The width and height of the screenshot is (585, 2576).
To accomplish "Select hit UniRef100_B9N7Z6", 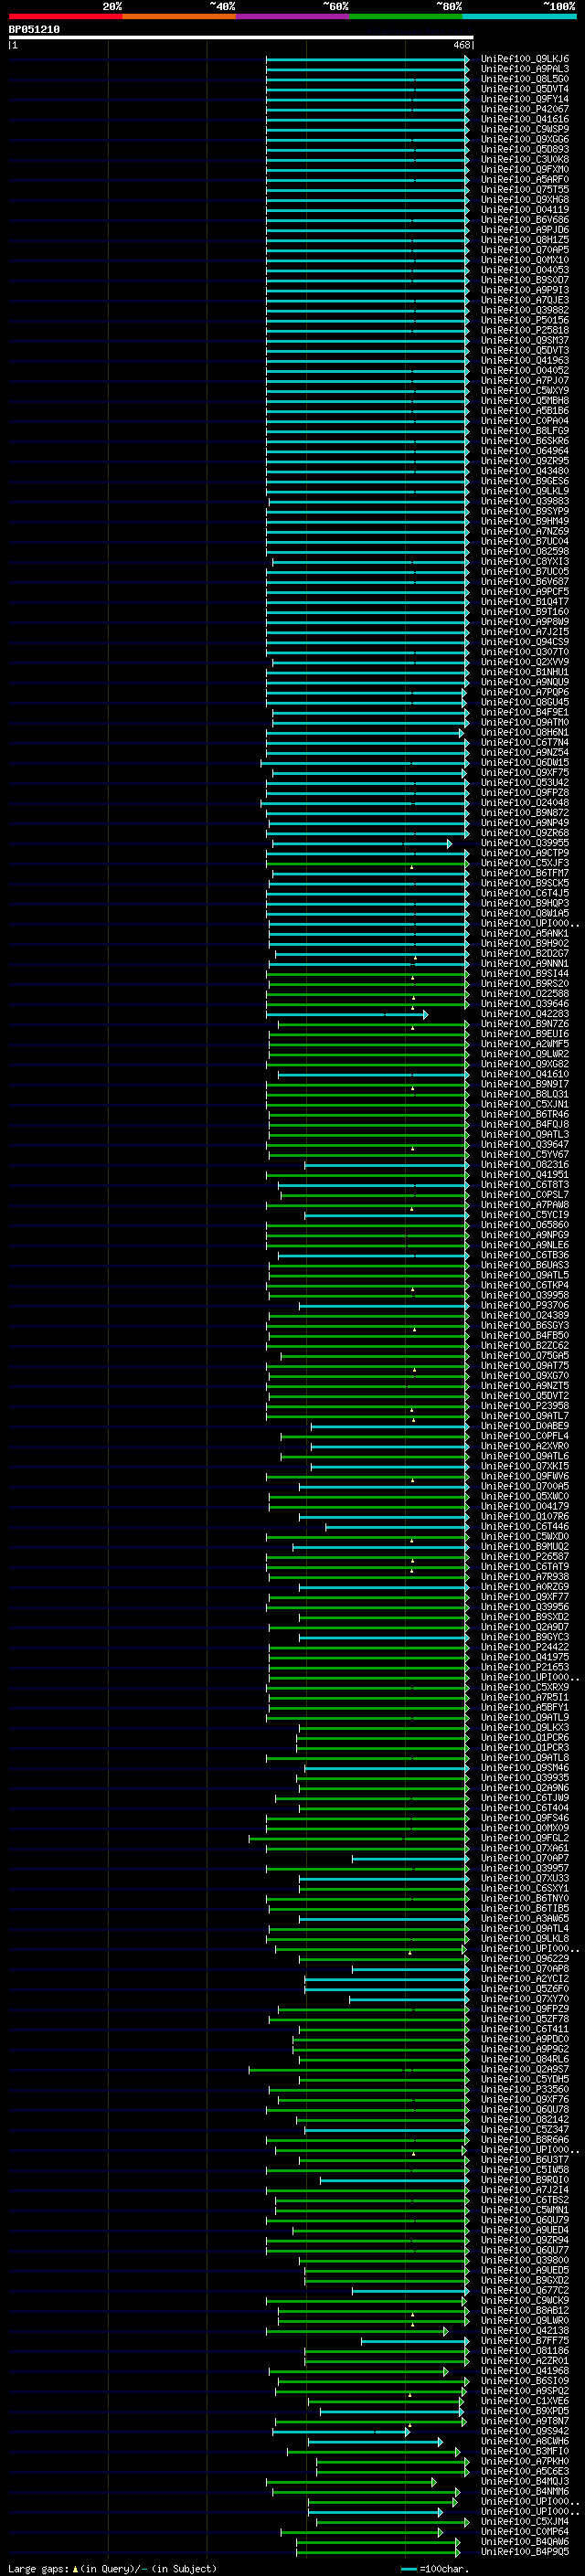I will tap(525, 1024).
